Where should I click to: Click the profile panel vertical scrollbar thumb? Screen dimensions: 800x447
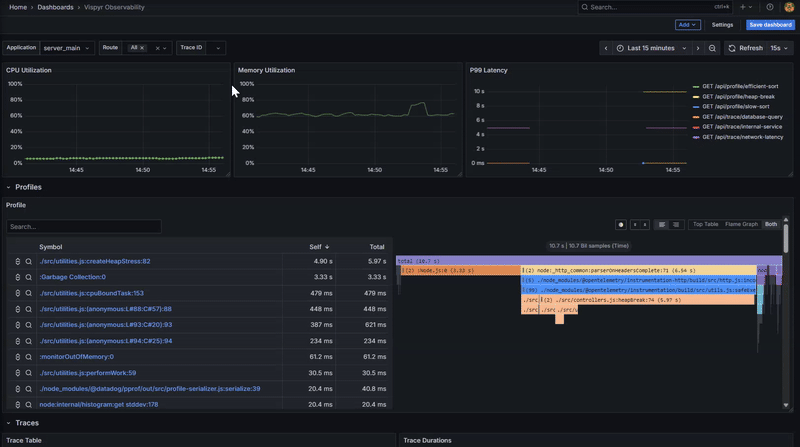[x=786, y=237]
